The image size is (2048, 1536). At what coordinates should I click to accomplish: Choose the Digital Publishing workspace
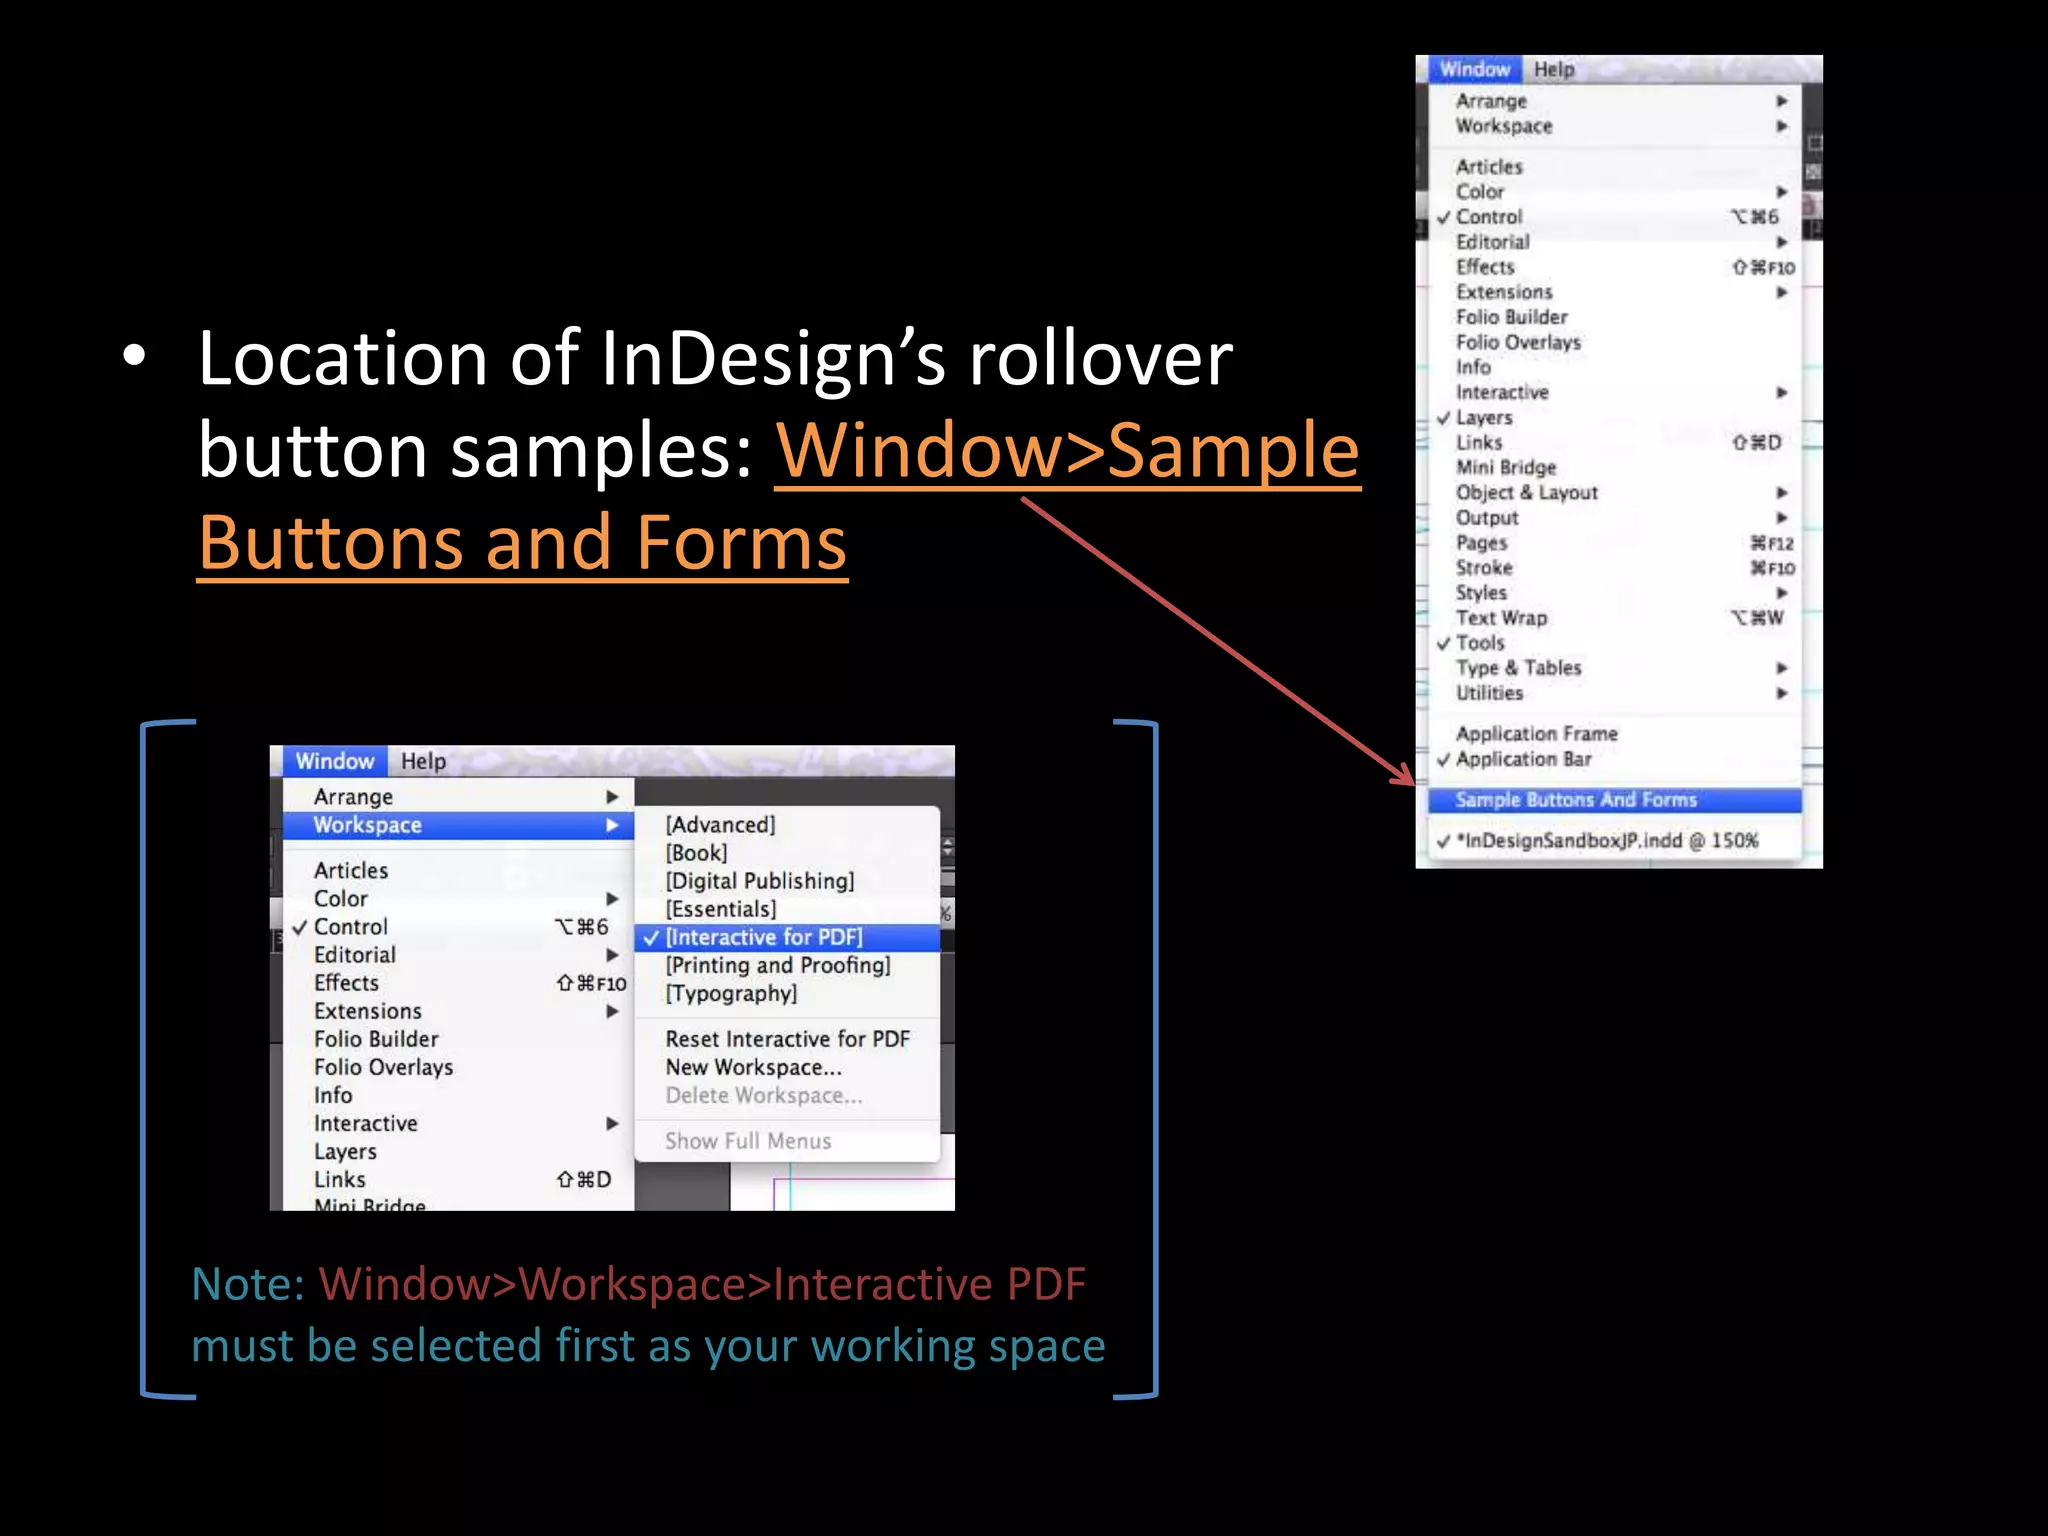[760, 881]
